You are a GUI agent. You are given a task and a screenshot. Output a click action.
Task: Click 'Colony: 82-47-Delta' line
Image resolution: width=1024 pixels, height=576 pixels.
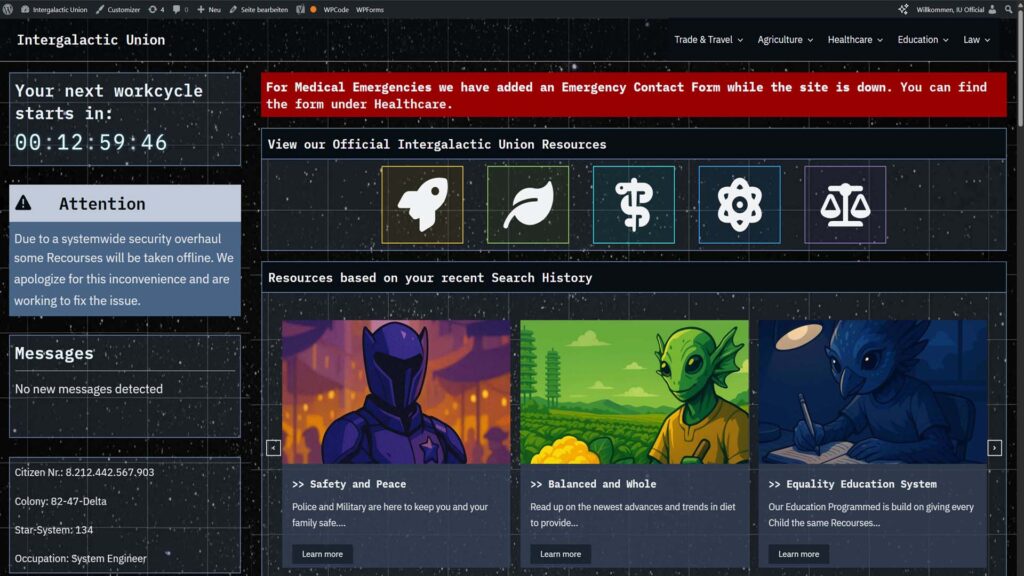[x=61, y=502]
